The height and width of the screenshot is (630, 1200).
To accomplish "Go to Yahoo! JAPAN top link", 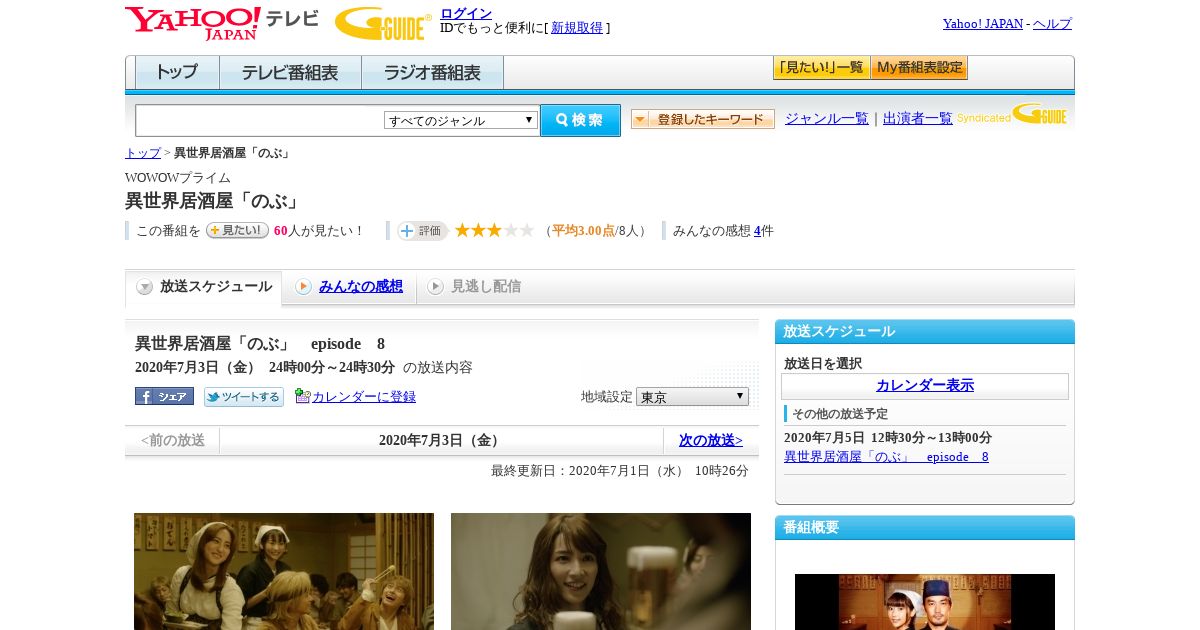I will point(982,23).
